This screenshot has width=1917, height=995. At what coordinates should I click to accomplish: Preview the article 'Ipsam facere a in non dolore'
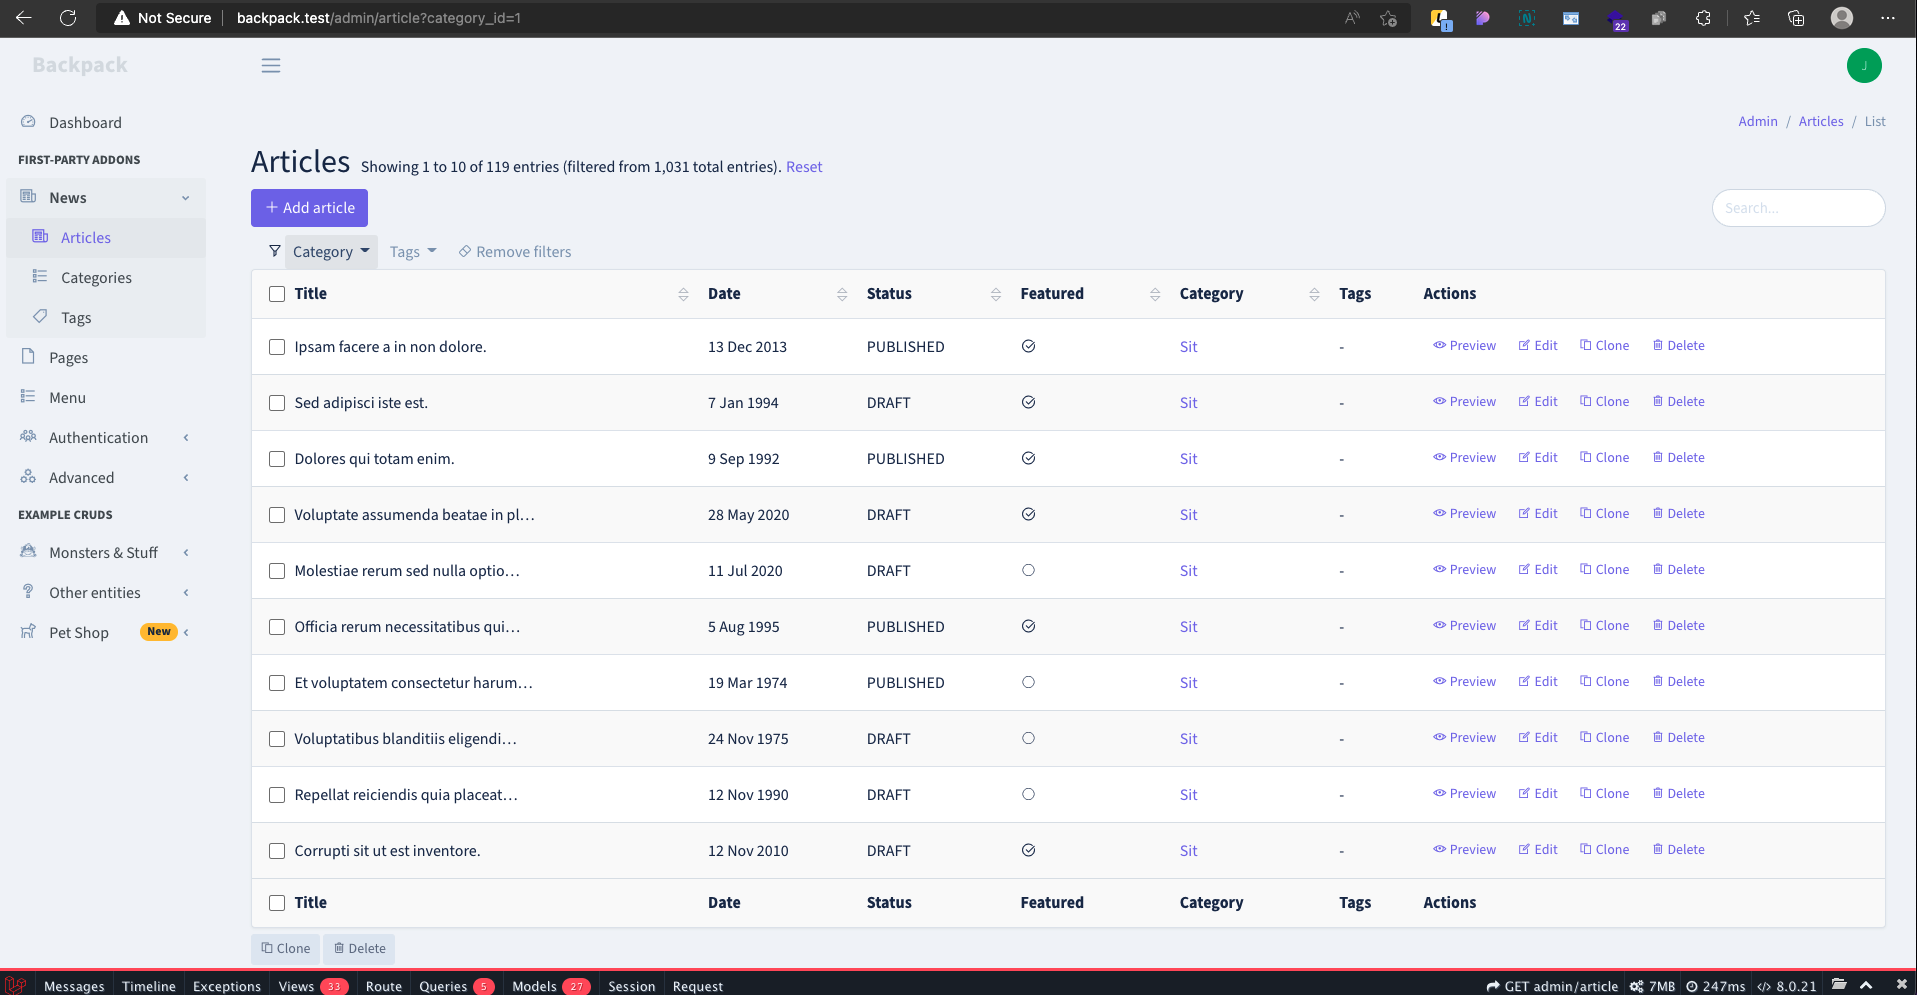tap(1464, 345)
